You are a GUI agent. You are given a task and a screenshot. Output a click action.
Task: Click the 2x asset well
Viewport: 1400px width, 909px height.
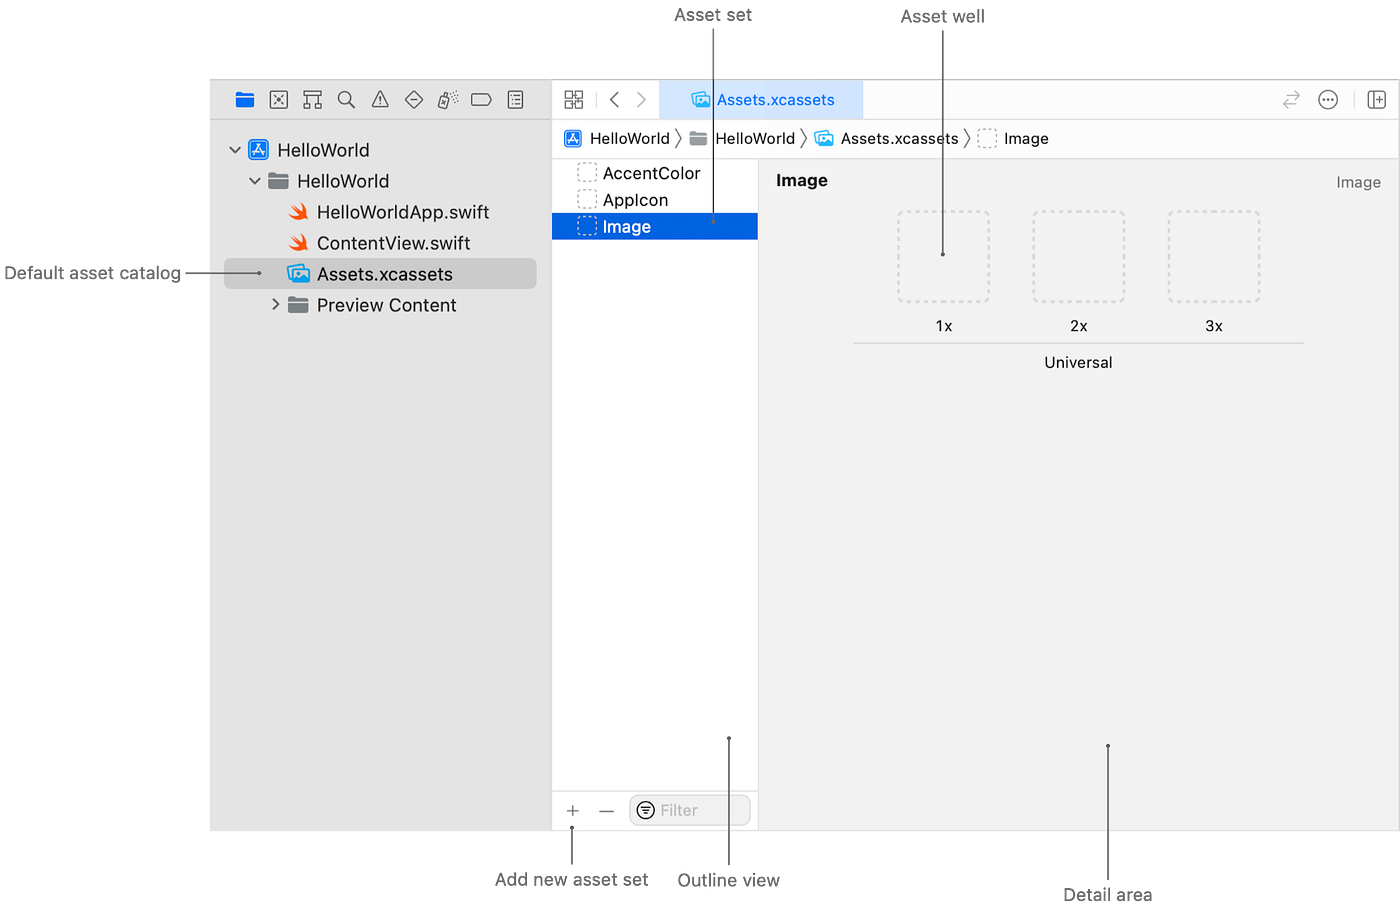(x=1078, y=256)
